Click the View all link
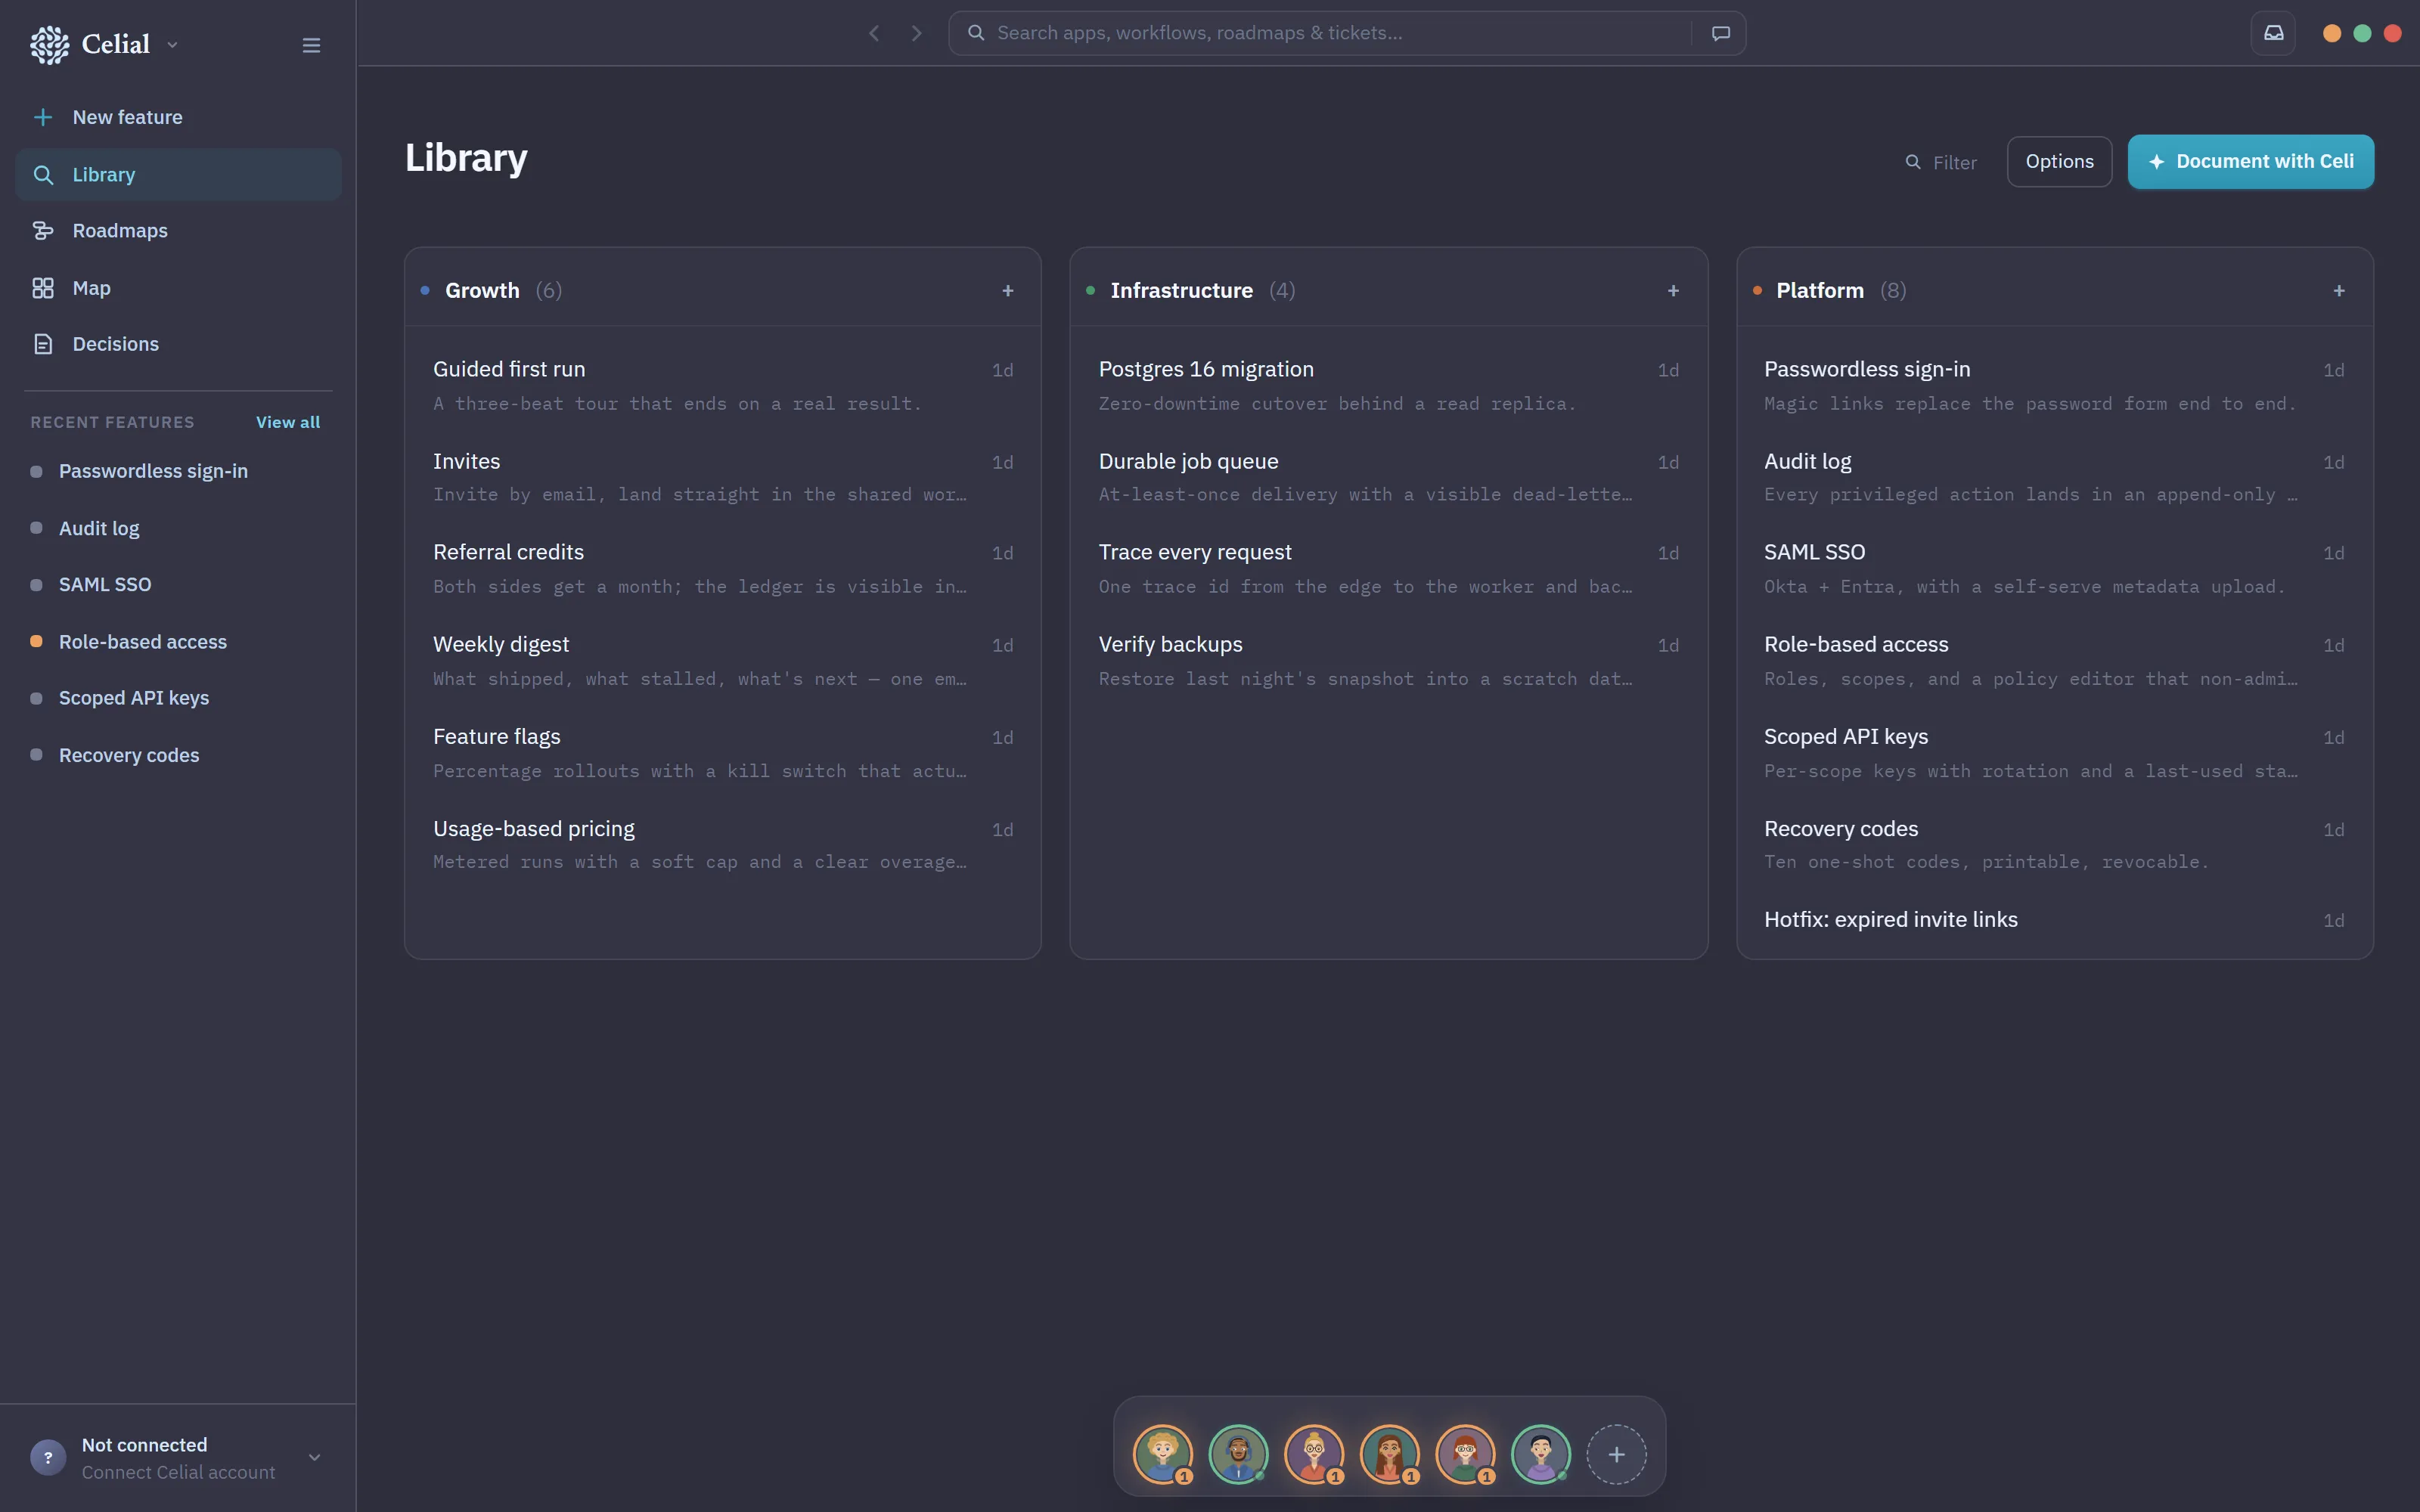Image resolution: width=2420 pixels, height=1512 pixels. 288,422
